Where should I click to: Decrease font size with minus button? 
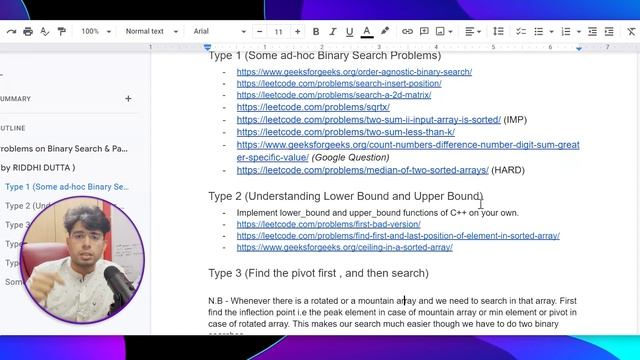(260, 31)
